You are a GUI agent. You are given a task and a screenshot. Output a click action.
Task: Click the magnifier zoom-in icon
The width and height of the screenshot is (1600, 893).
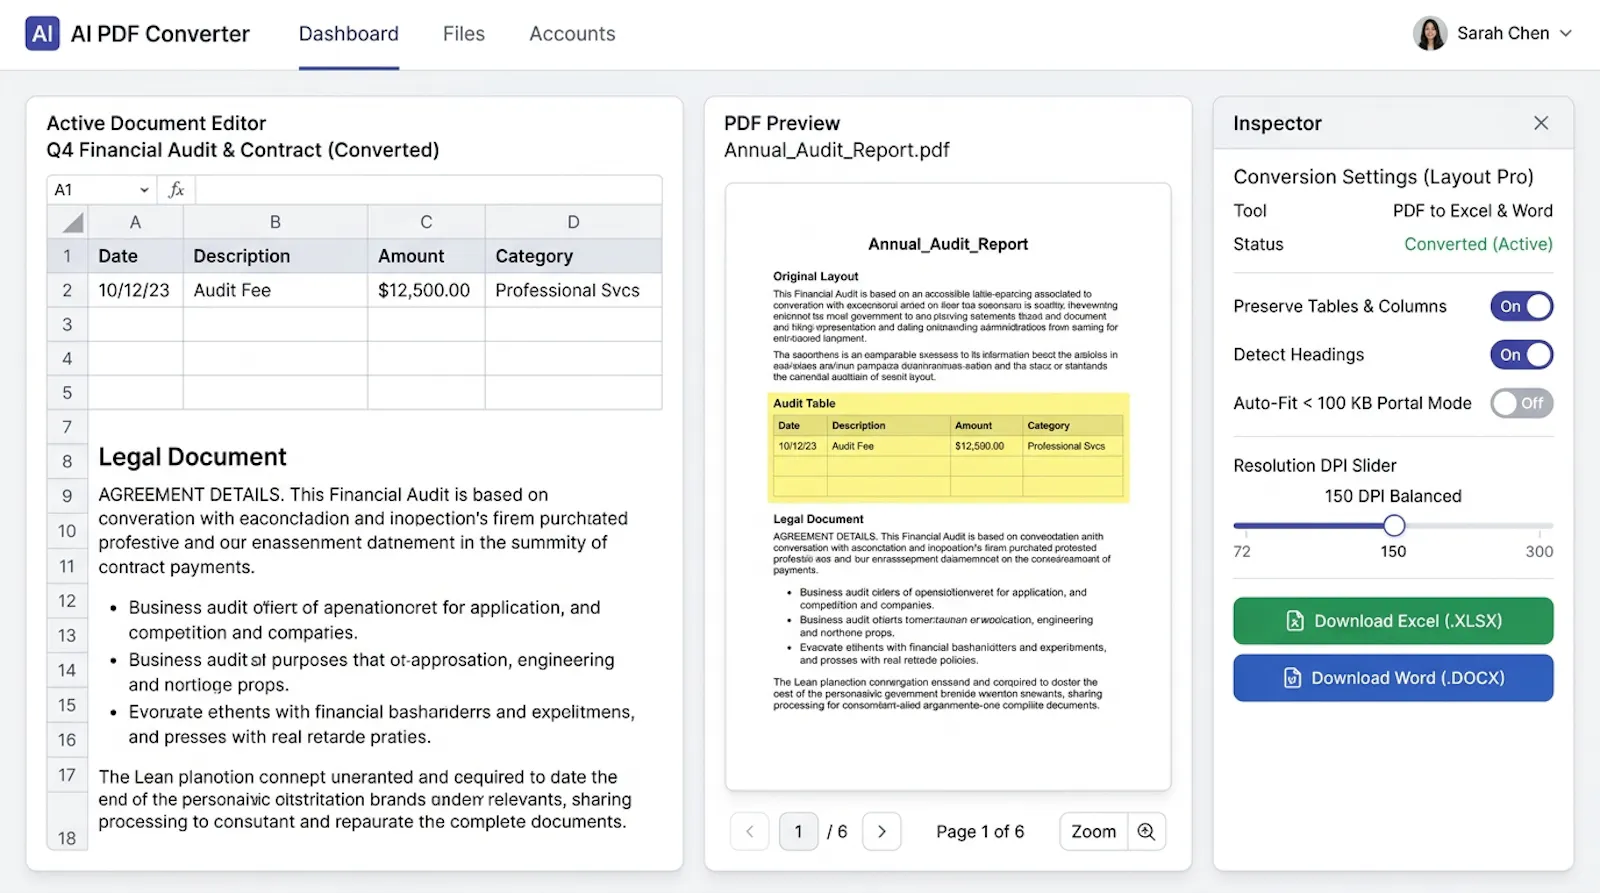[x=1146, y=831]
